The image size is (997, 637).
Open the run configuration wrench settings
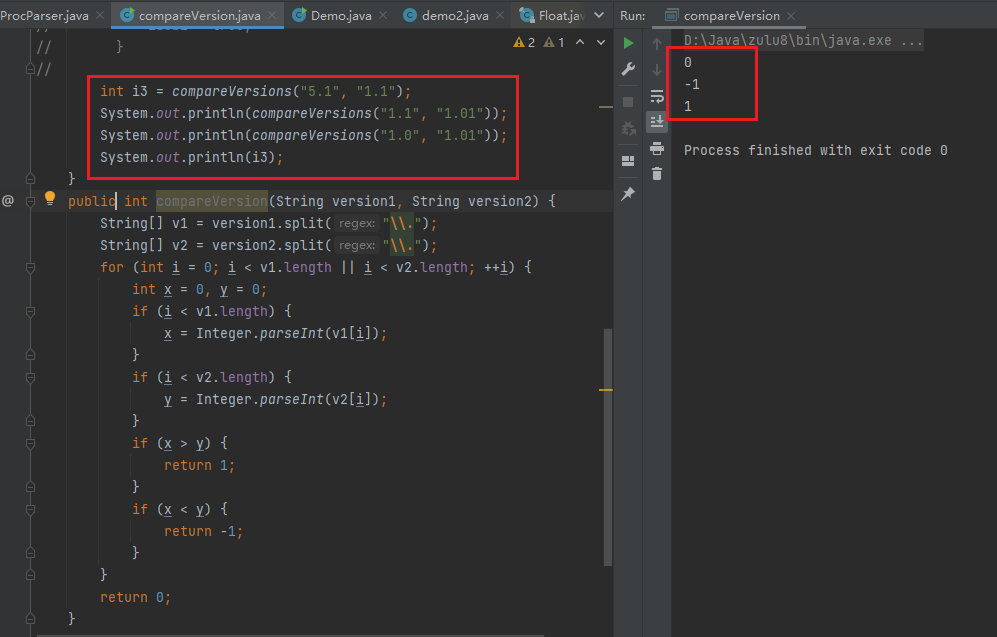coord(628,69)
